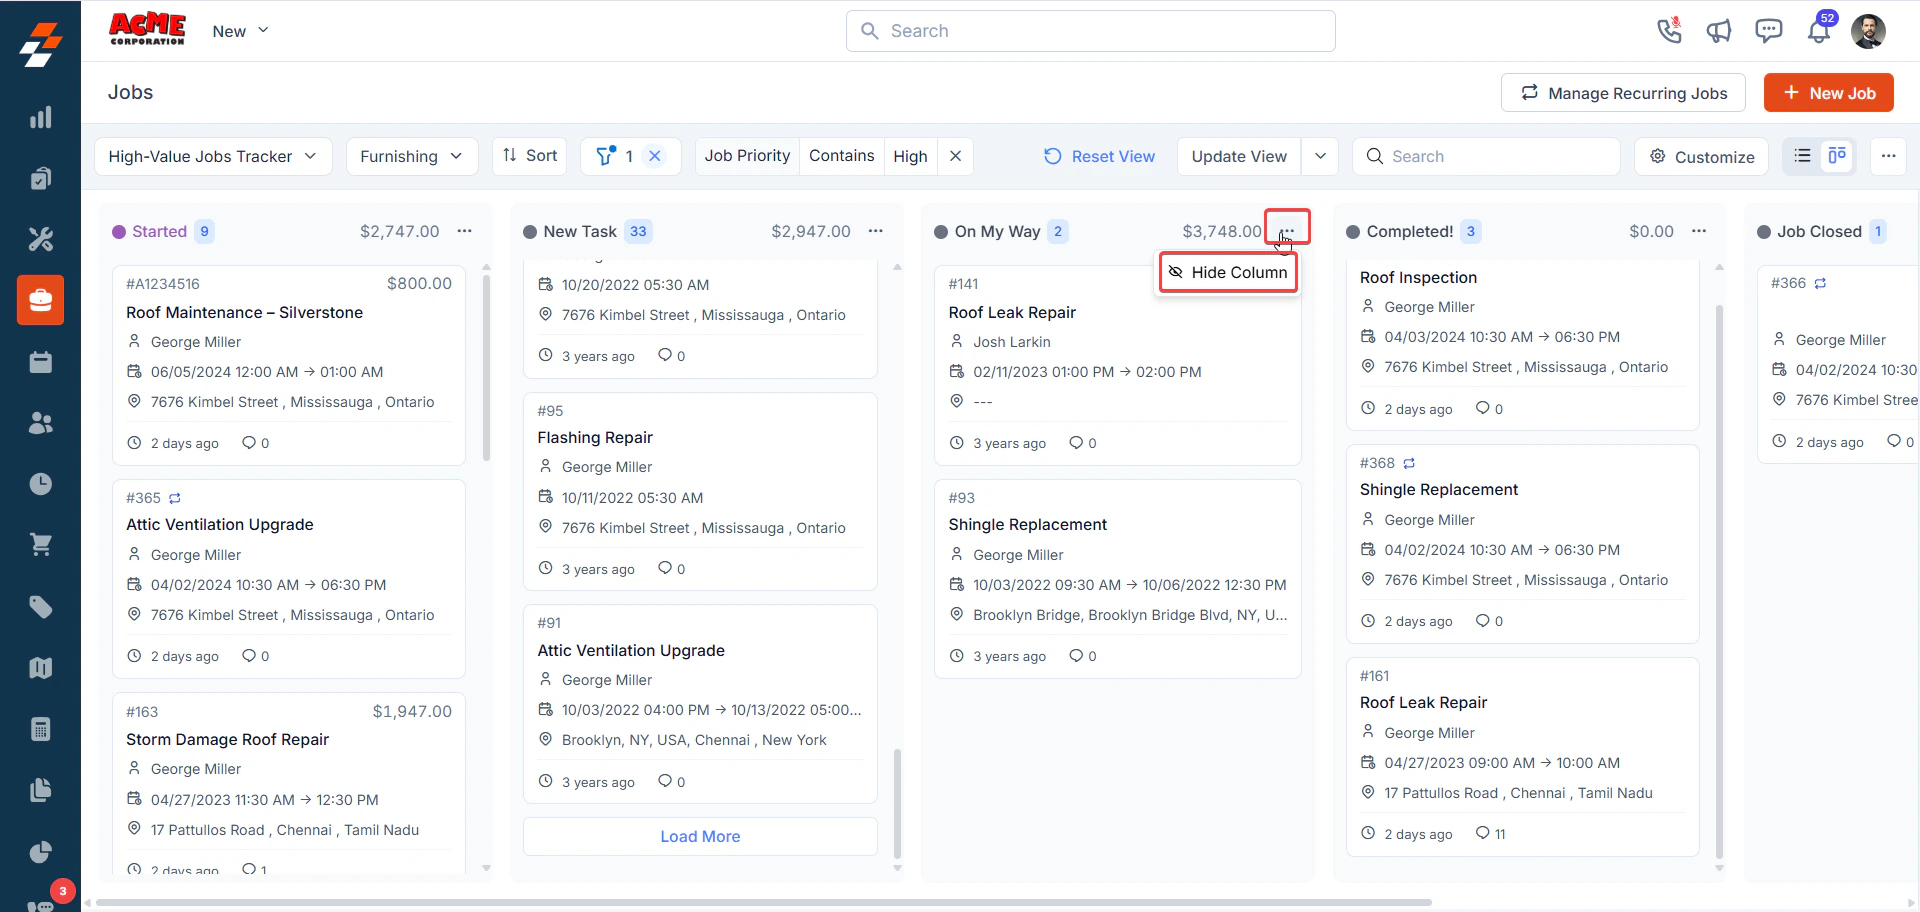Remove the Job Priority Contains High filter
Image resolution: width=1920 pixels, height=912 pixels.
pos(956,156)
